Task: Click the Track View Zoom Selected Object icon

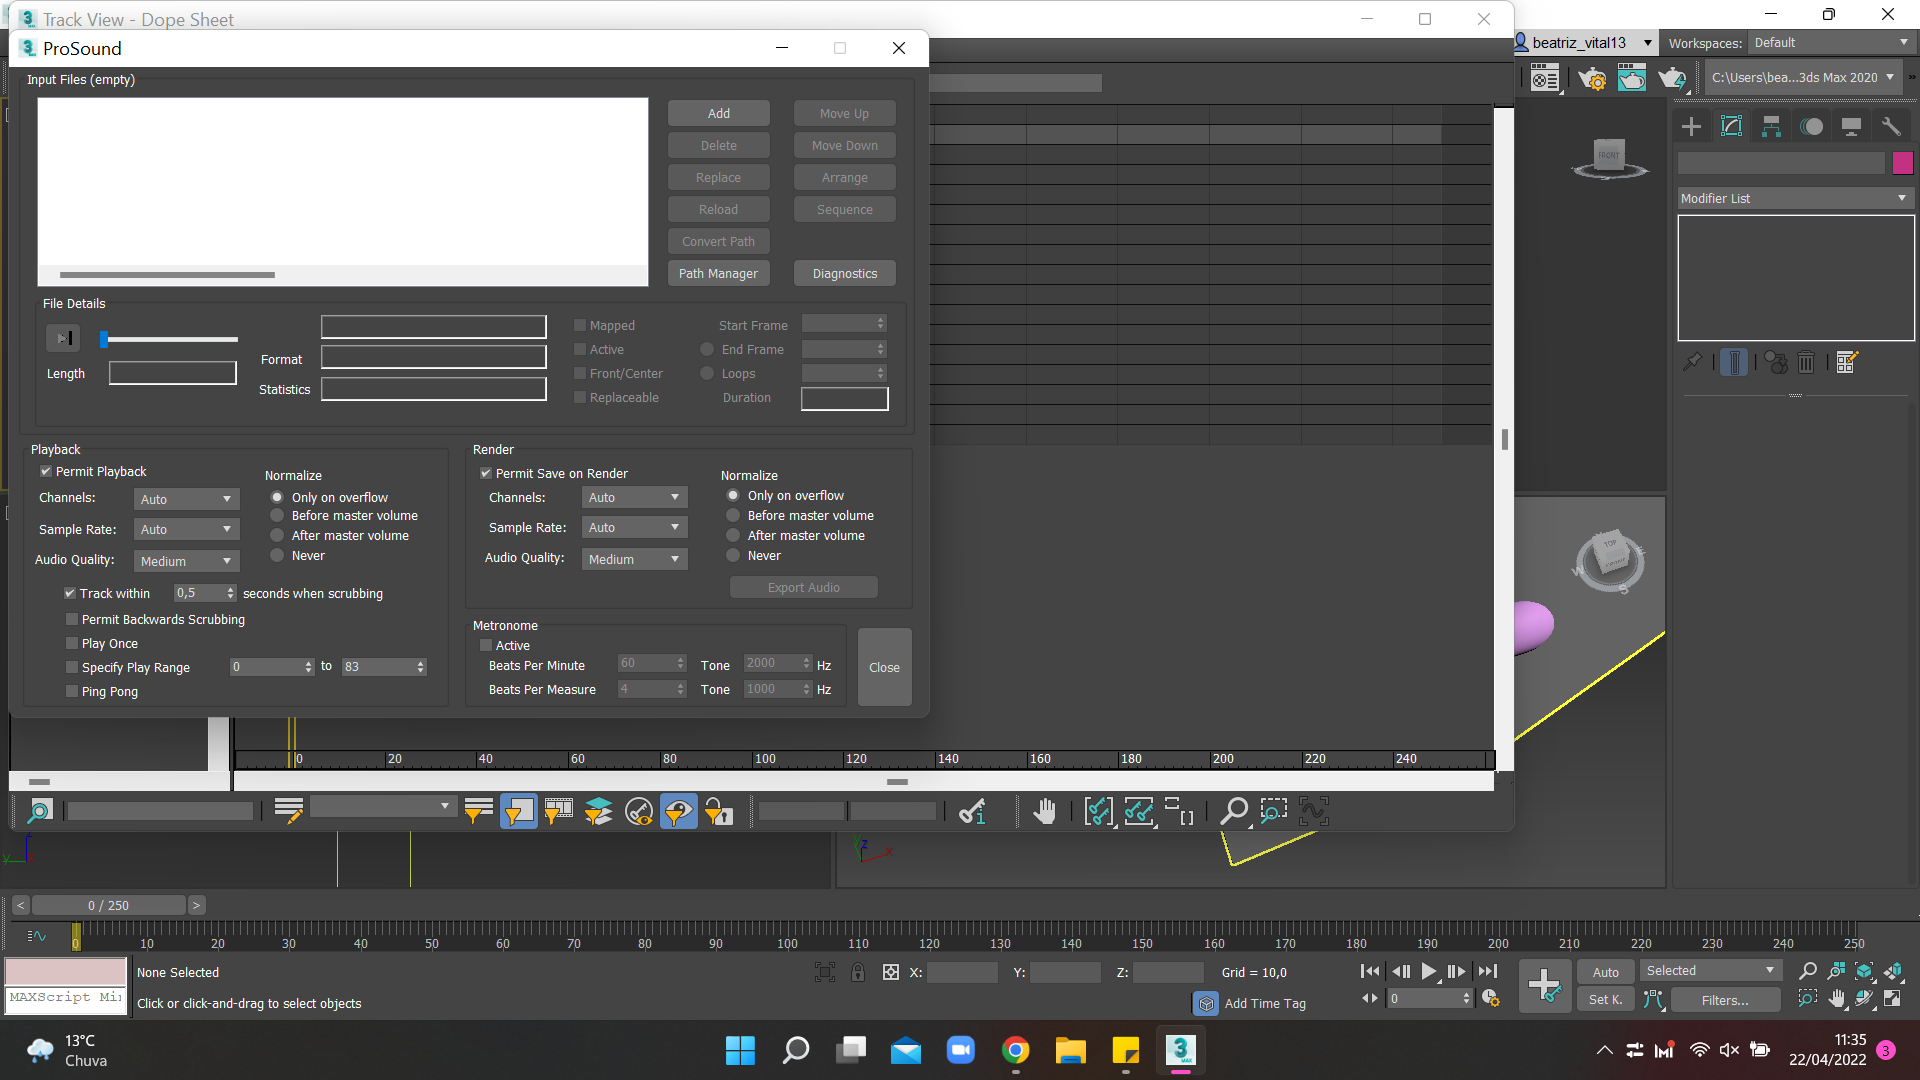Action: click(39, 811)
